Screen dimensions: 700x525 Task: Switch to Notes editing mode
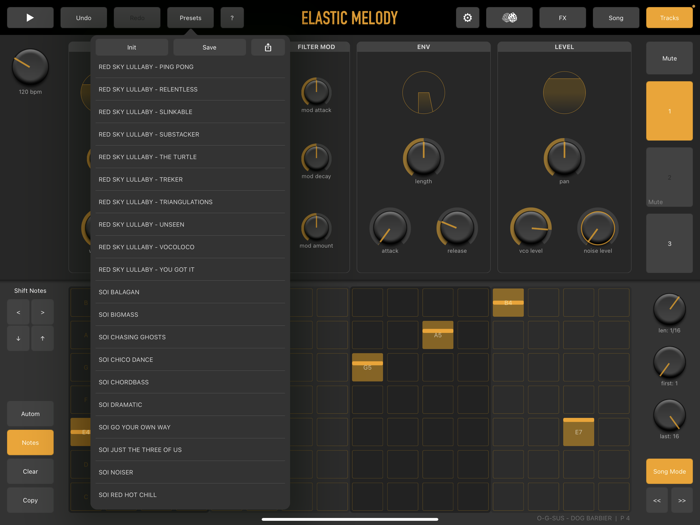pyautogui.click(x=30, y=442)
